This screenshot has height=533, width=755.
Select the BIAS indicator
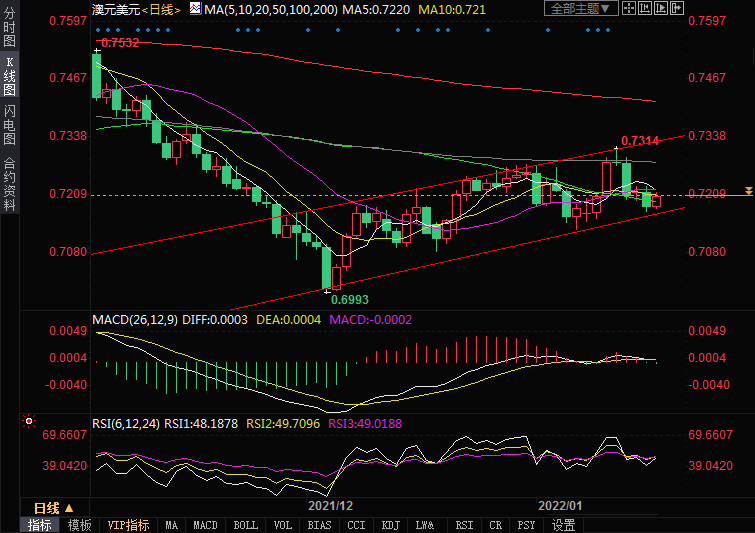click(x=319, y=525)
